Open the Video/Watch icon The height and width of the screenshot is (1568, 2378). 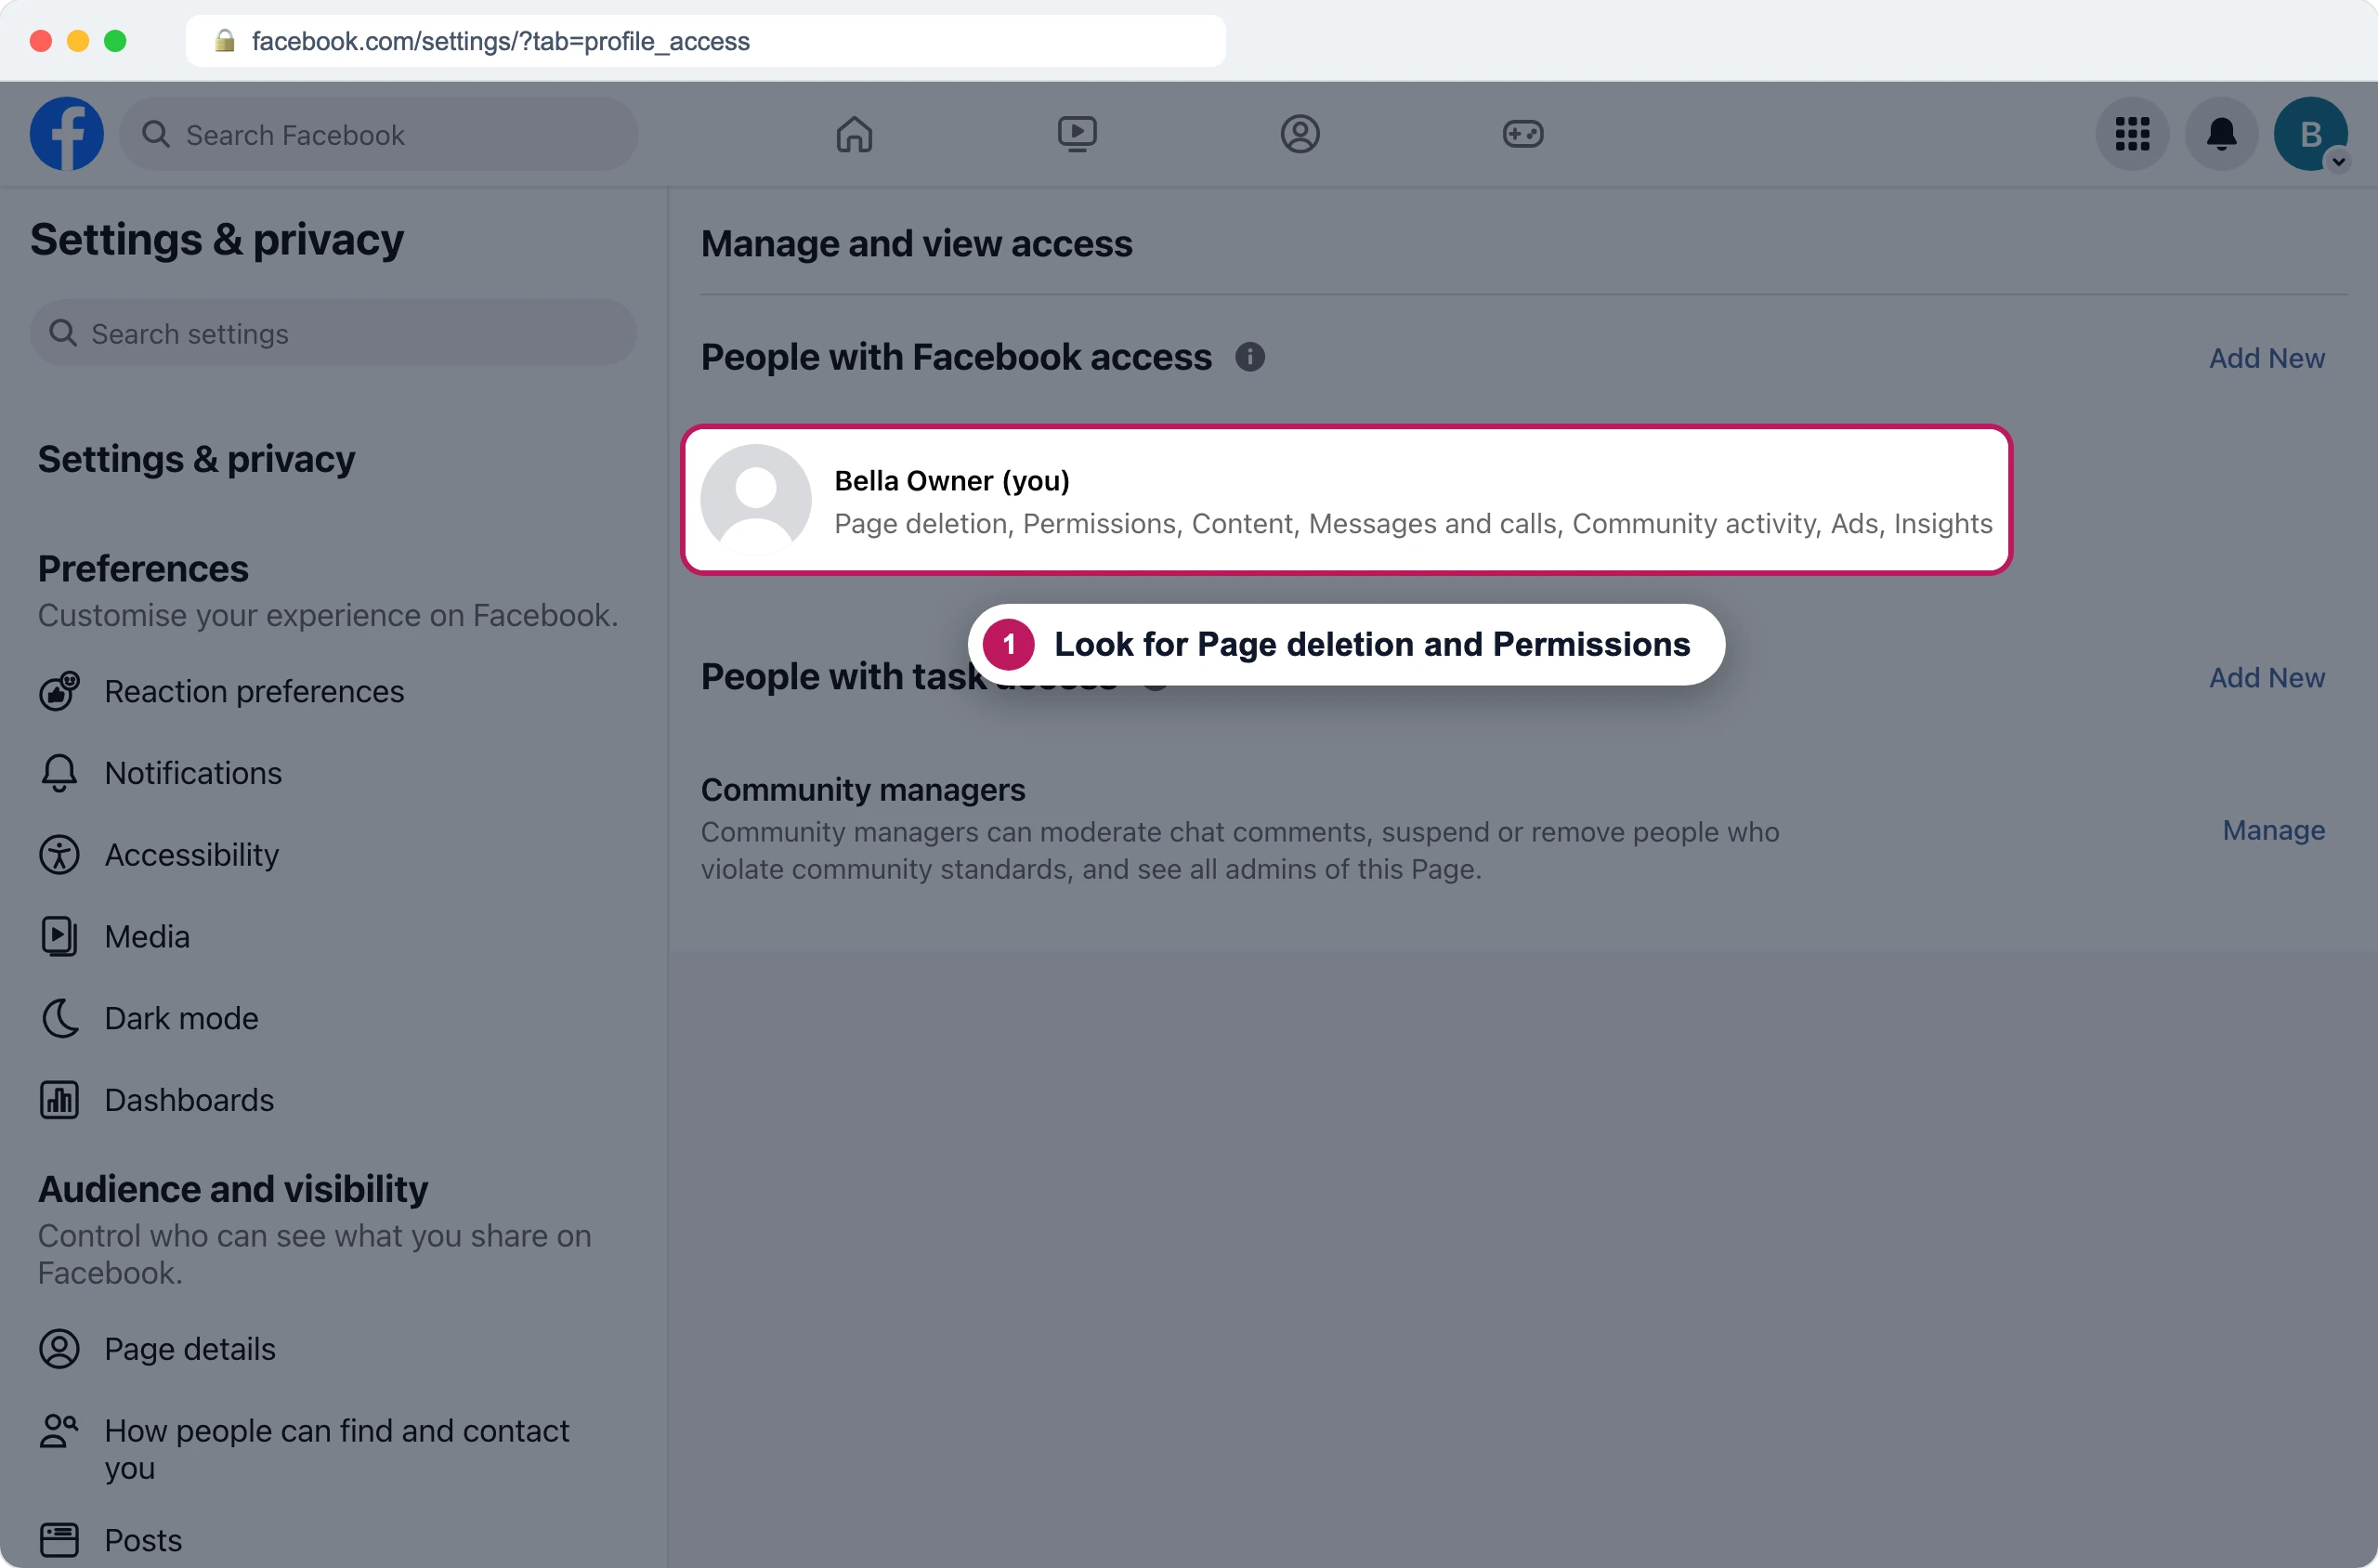click(x=1077, y=134)
